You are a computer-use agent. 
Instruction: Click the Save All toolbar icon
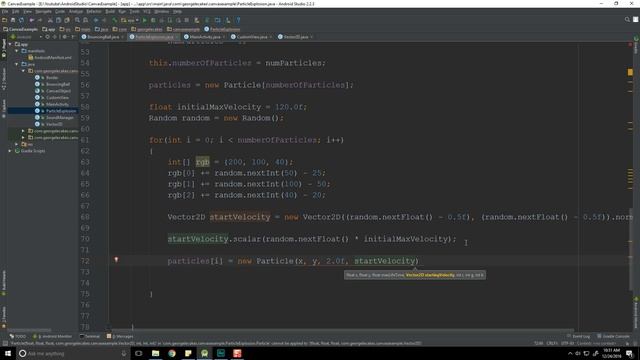(13, 20)
